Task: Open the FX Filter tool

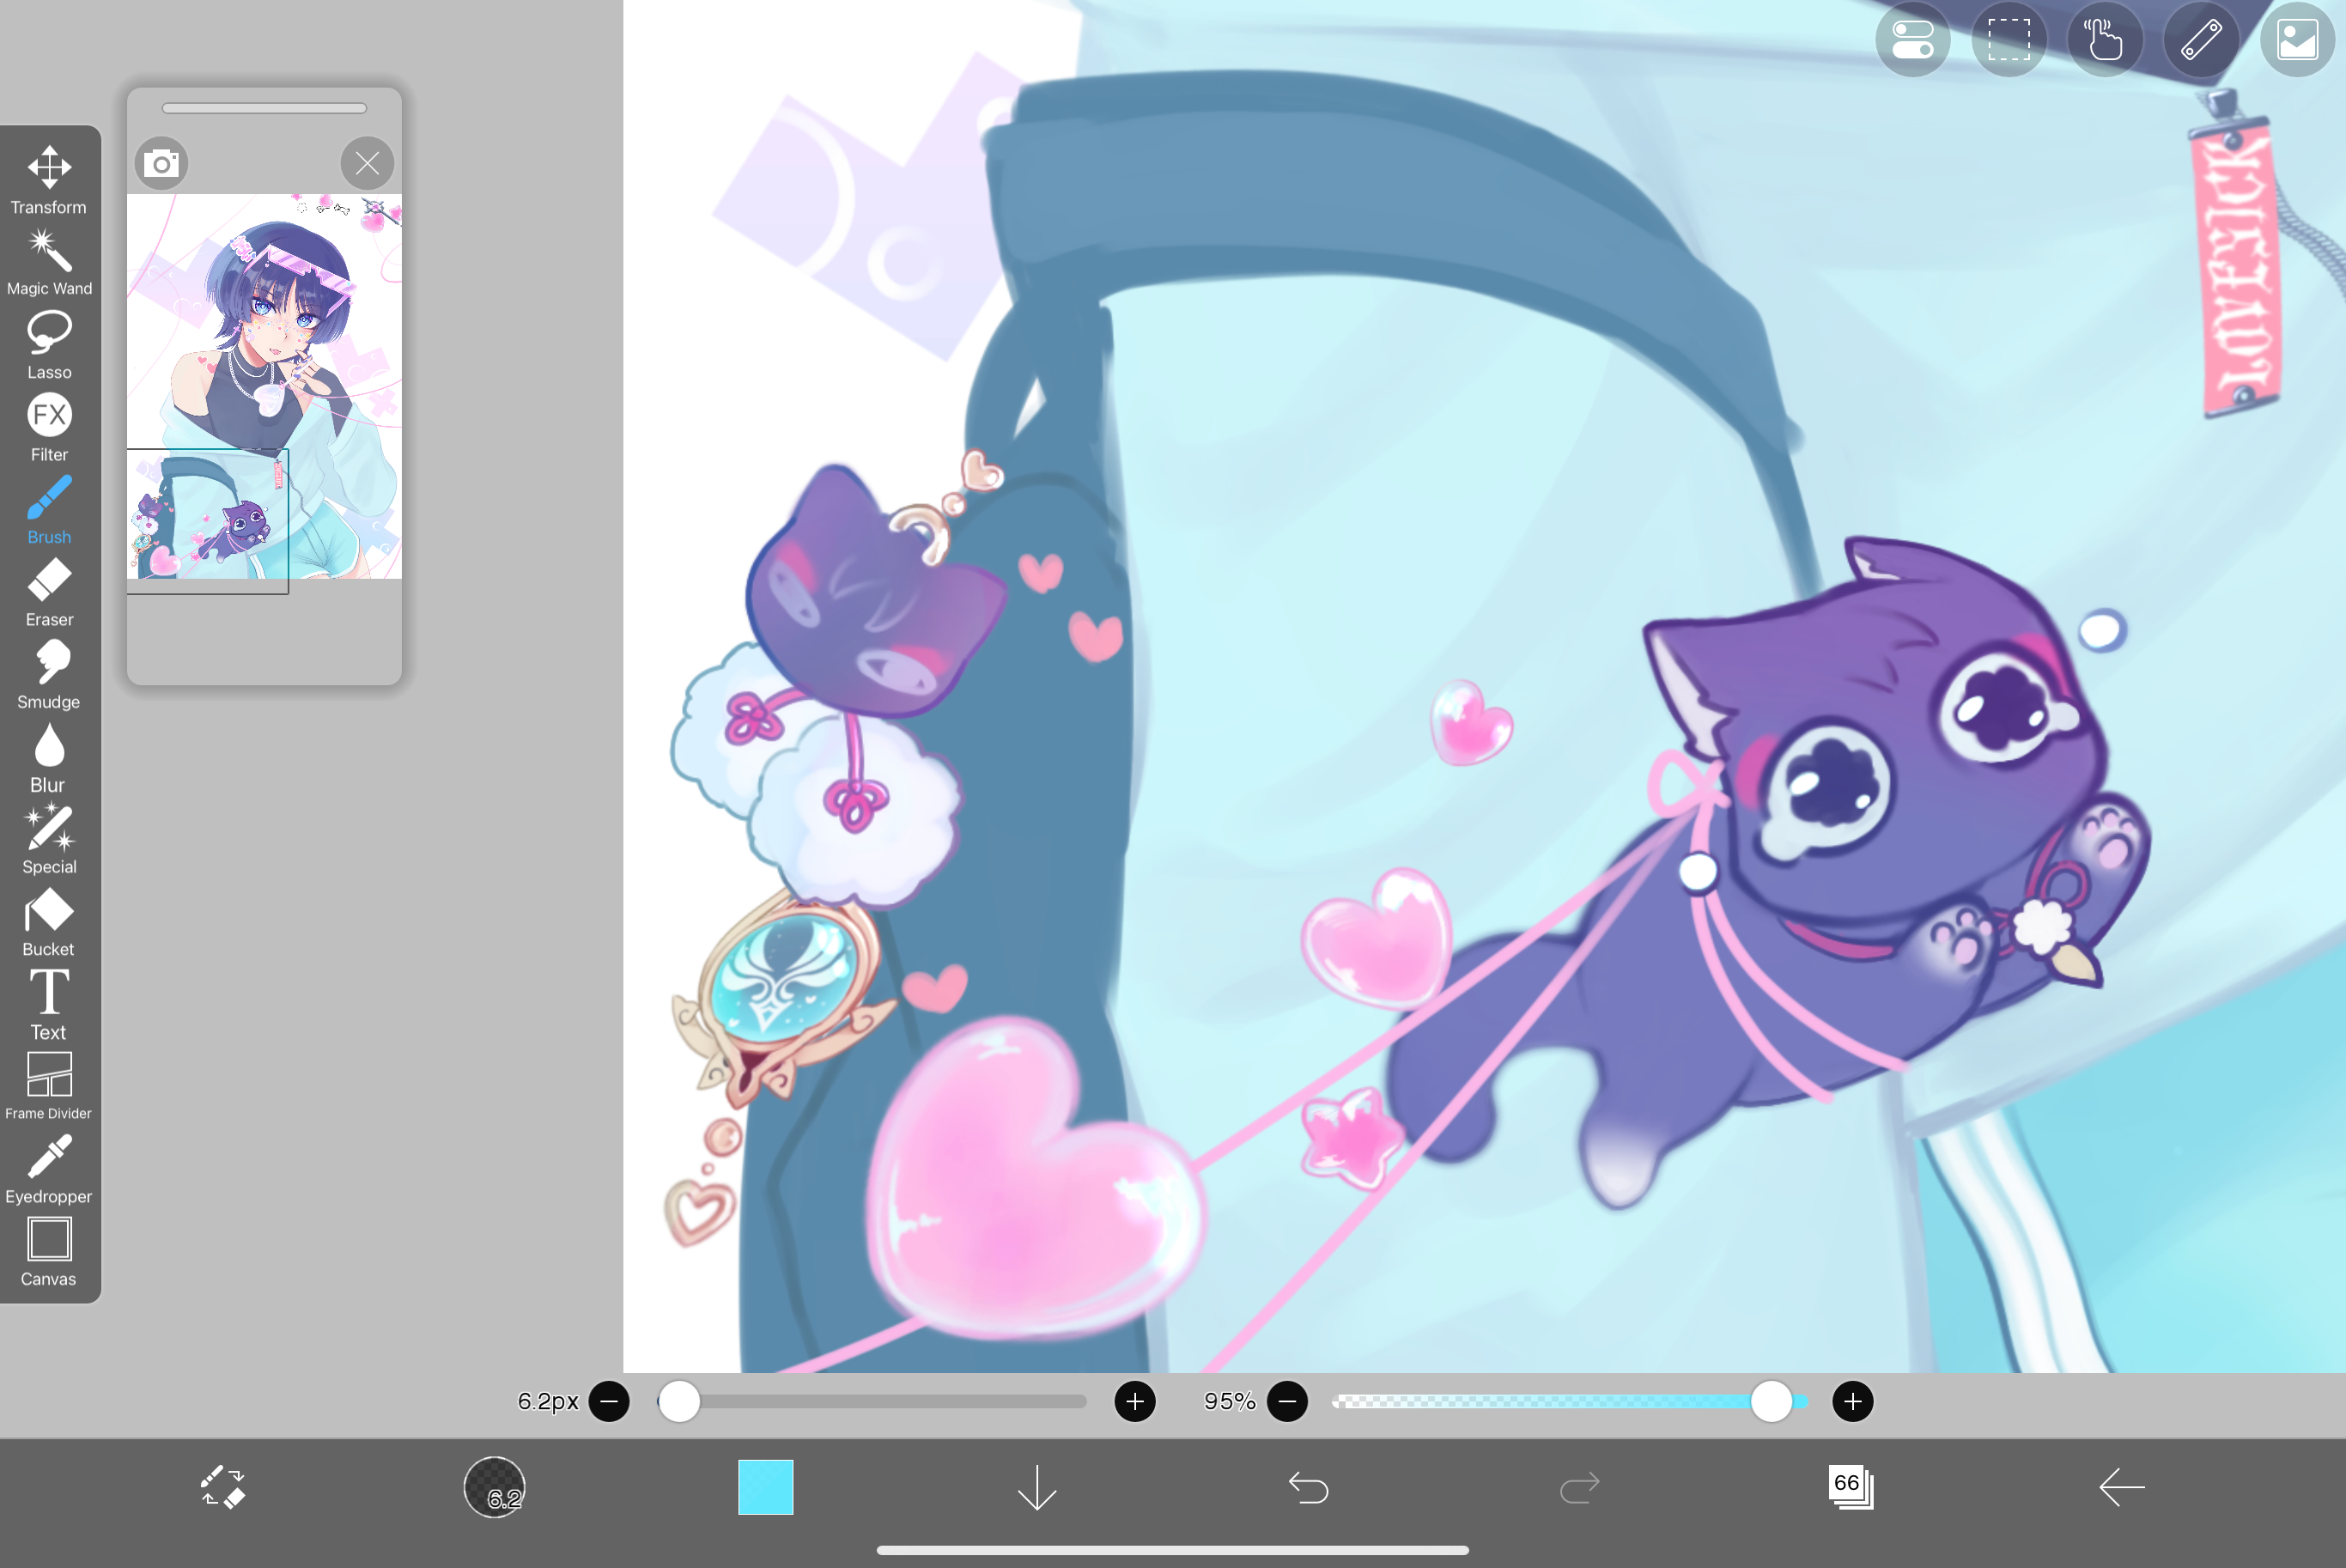Action: 48,421
